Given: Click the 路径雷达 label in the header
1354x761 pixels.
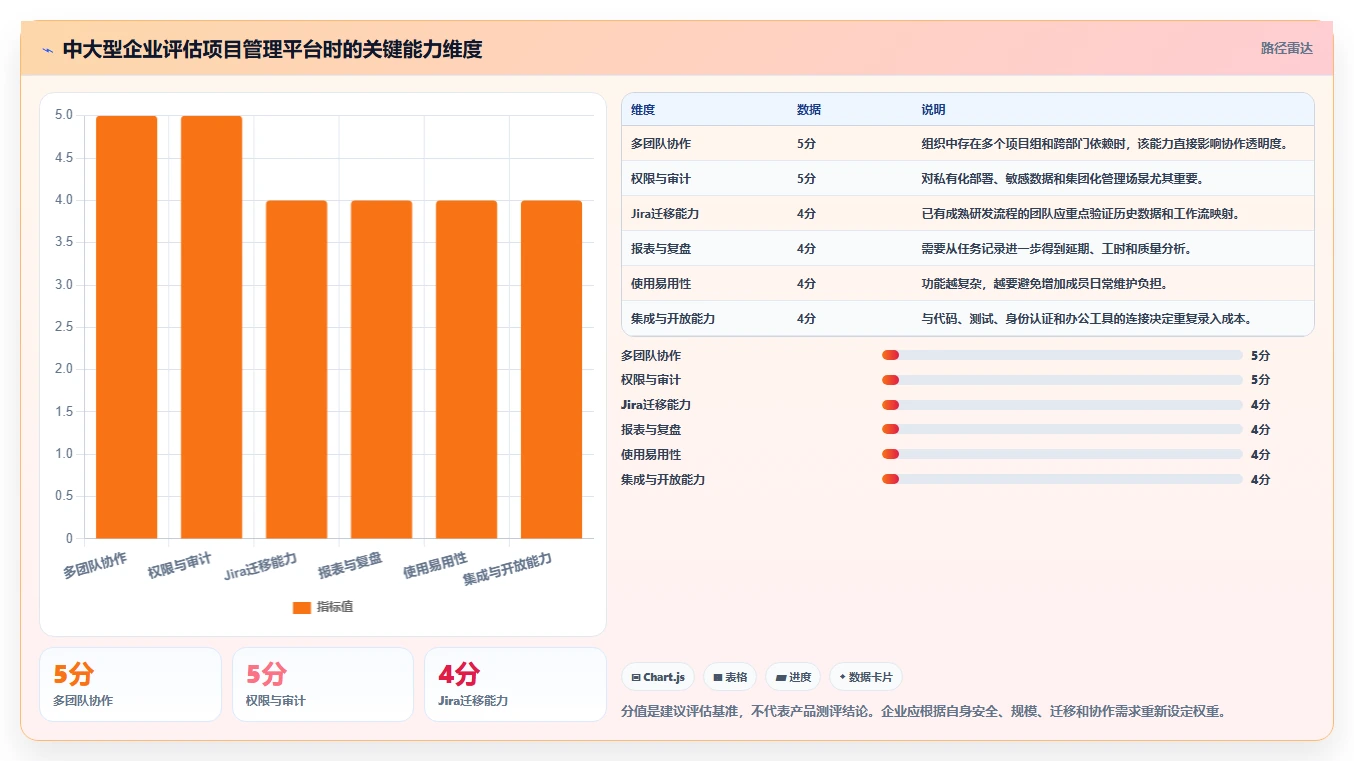Looking at the screenshot, I should click(1286, 48).
